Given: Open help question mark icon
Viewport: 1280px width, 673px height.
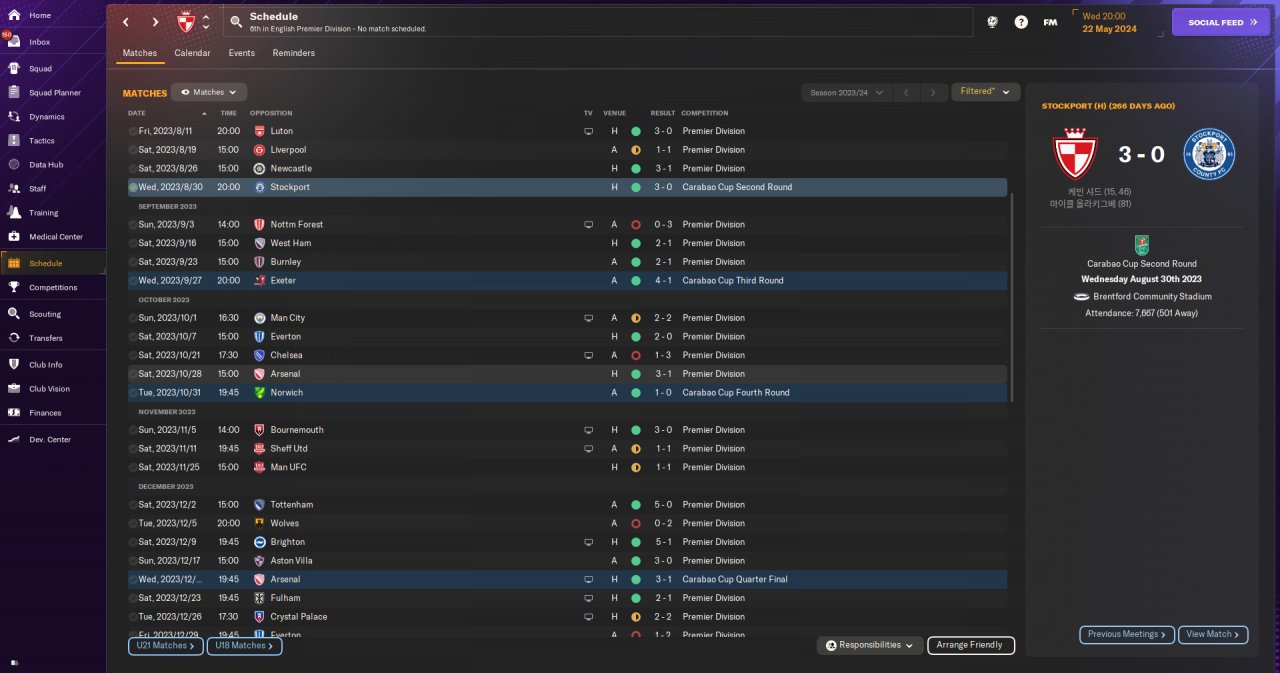Looking at the screenshot, I should pyautogui.click(x=1021, y=22).
